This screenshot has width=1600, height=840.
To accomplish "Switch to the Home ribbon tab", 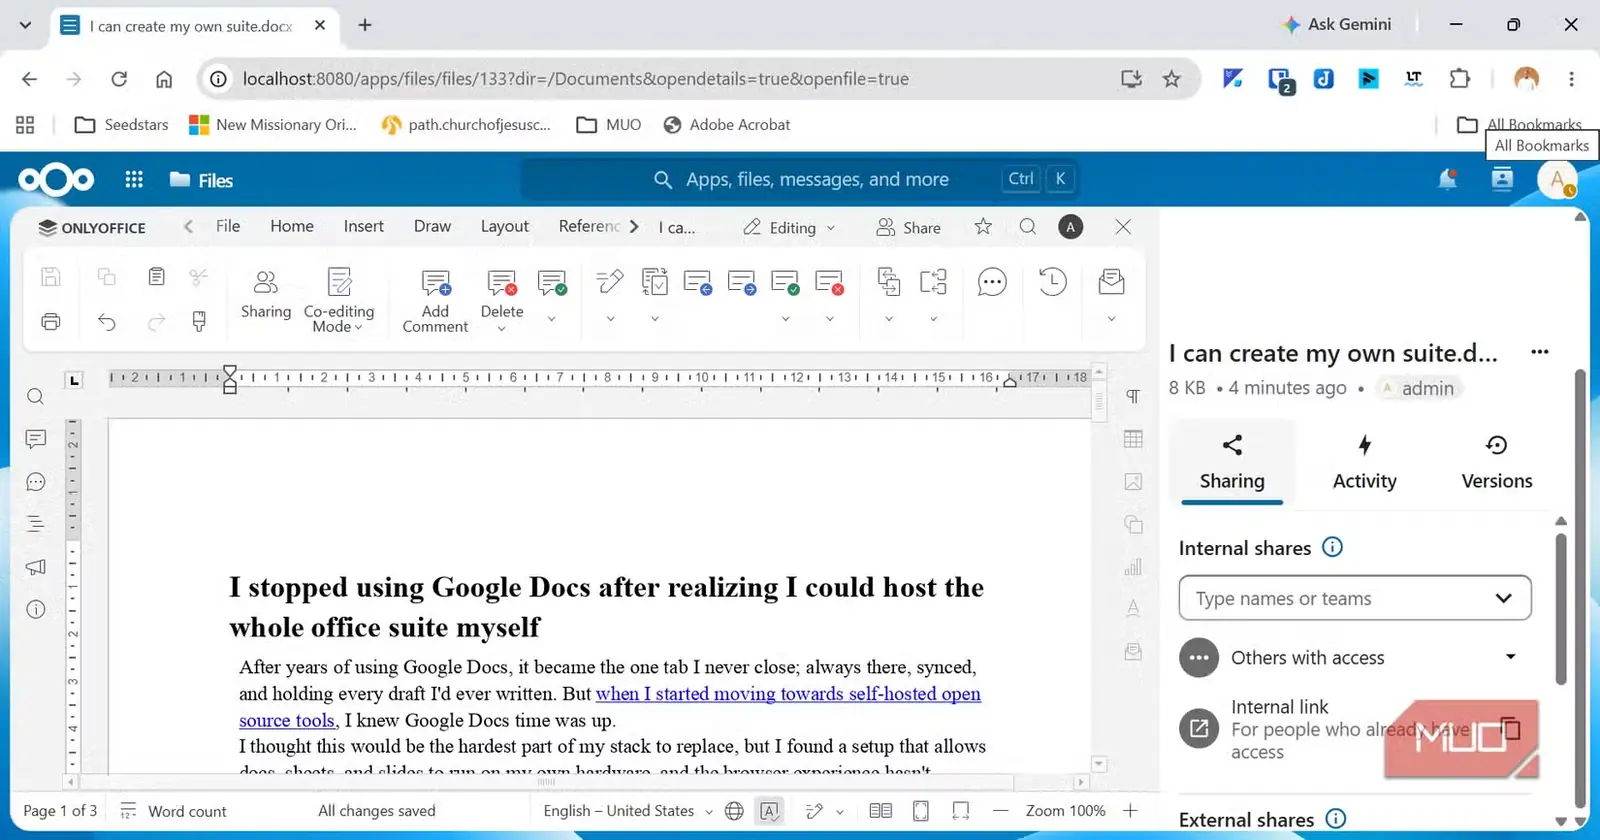I will 292,226.
